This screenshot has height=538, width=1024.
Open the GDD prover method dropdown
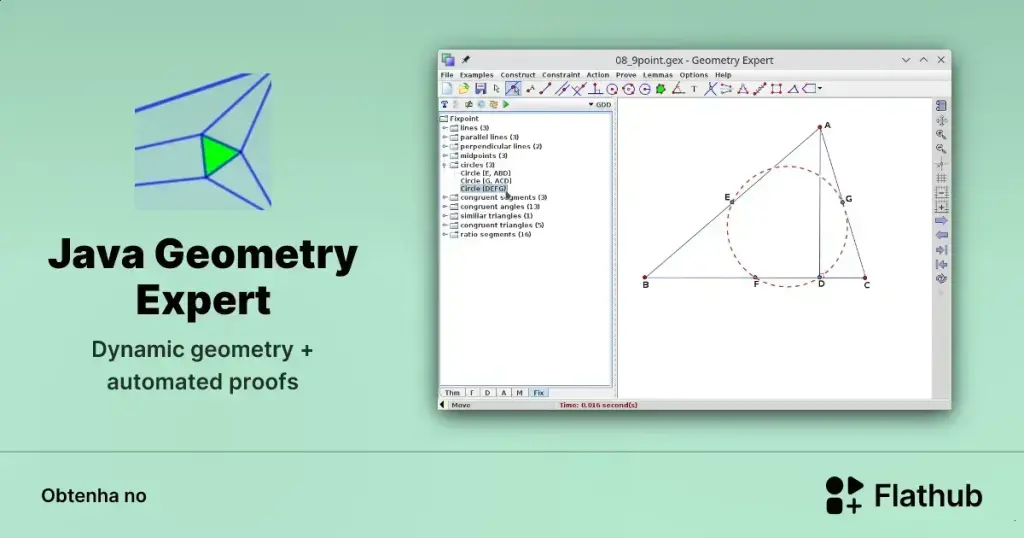600,104
